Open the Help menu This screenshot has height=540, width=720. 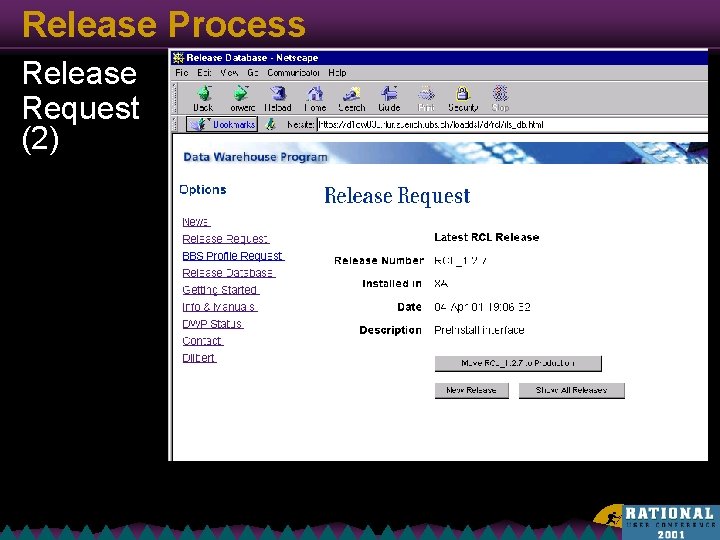[x=337, y=73]
